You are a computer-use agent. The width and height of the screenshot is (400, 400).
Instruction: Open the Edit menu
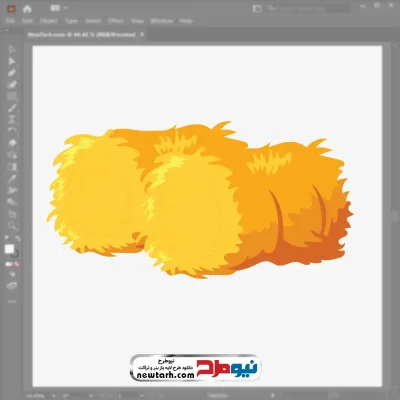click(27, 21)
